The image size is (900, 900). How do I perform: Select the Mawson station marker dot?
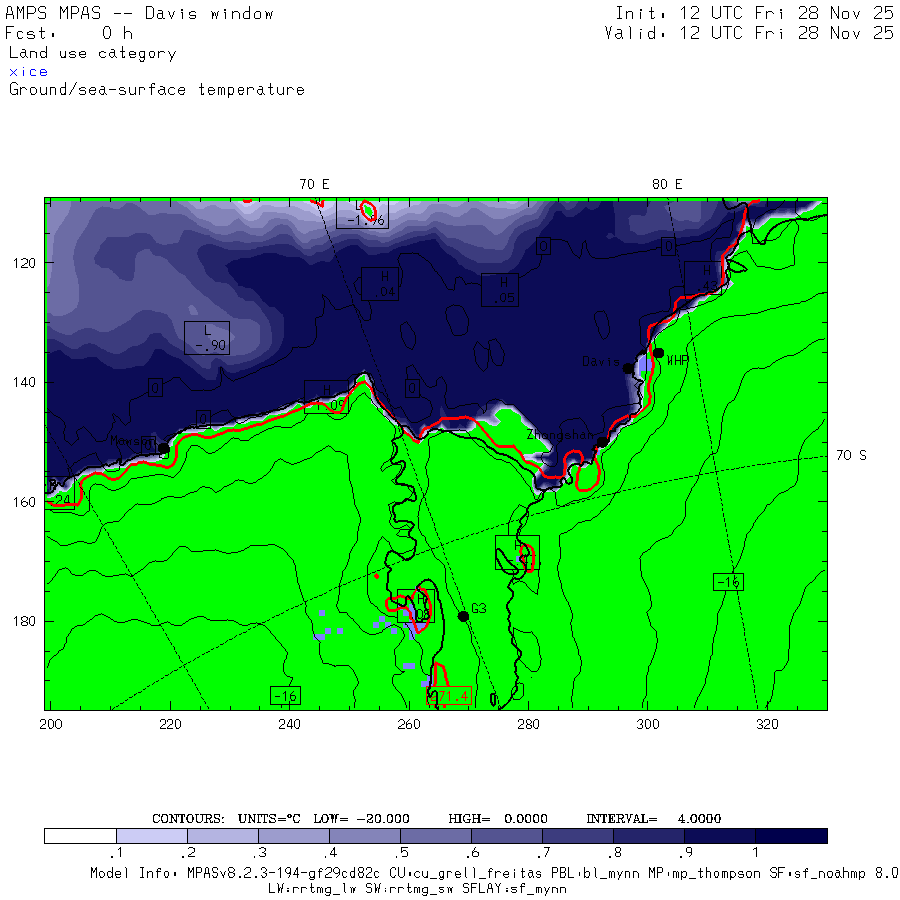point(164,448)
